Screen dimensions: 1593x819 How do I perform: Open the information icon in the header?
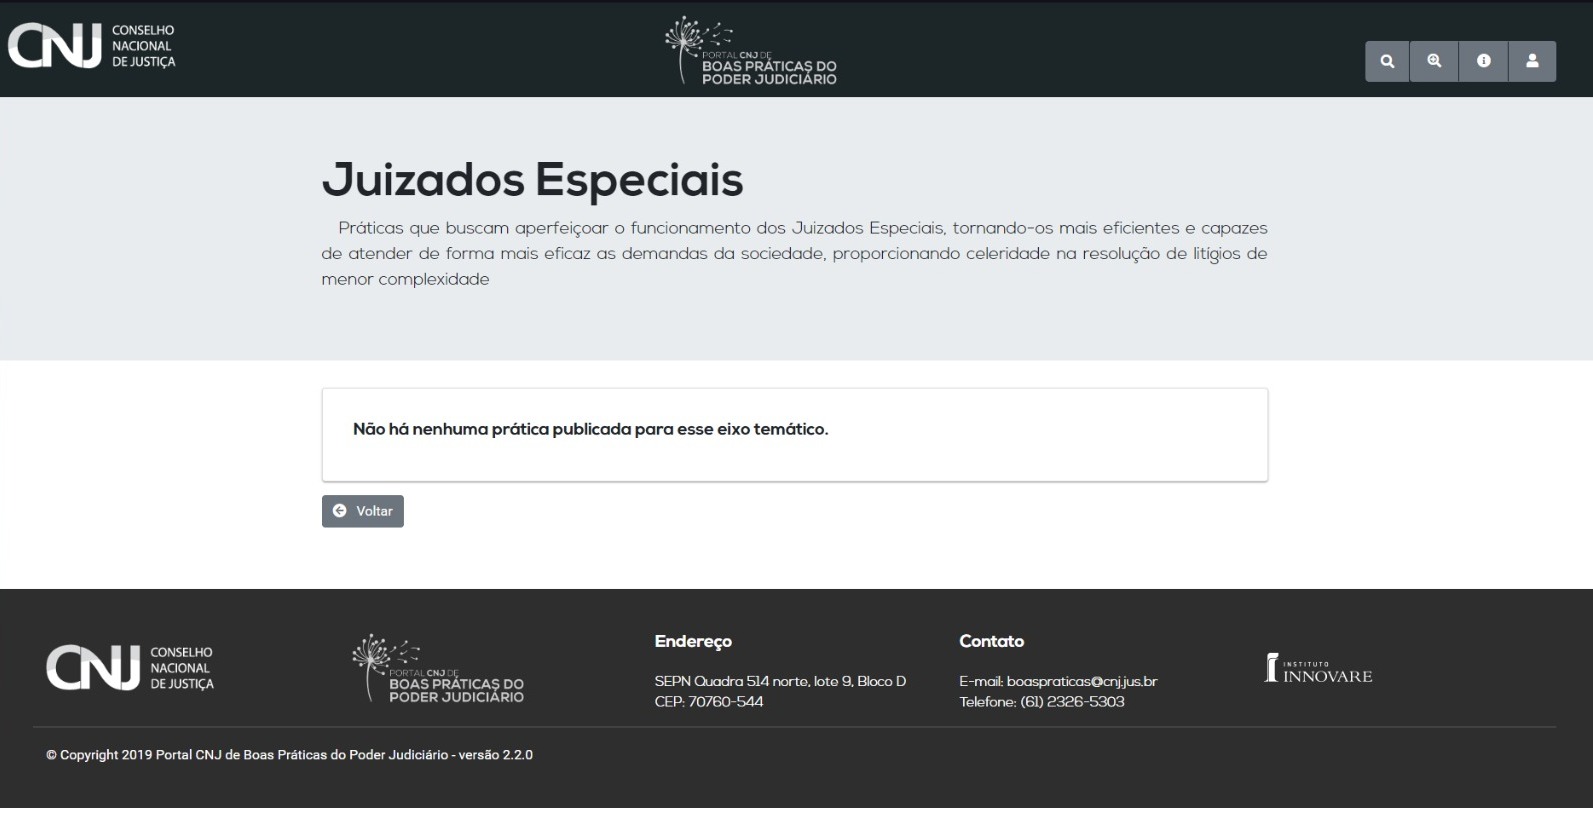1483,61
